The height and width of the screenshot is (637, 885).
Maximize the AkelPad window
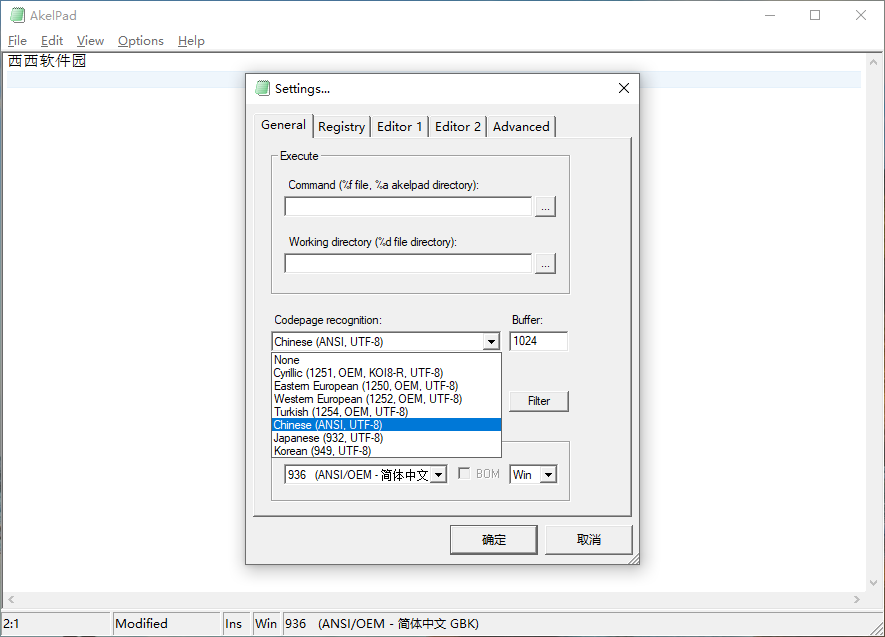815,15
